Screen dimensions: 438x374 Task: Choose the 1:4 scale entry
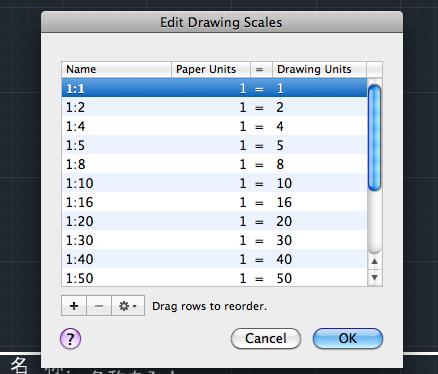tap(214, 126)
